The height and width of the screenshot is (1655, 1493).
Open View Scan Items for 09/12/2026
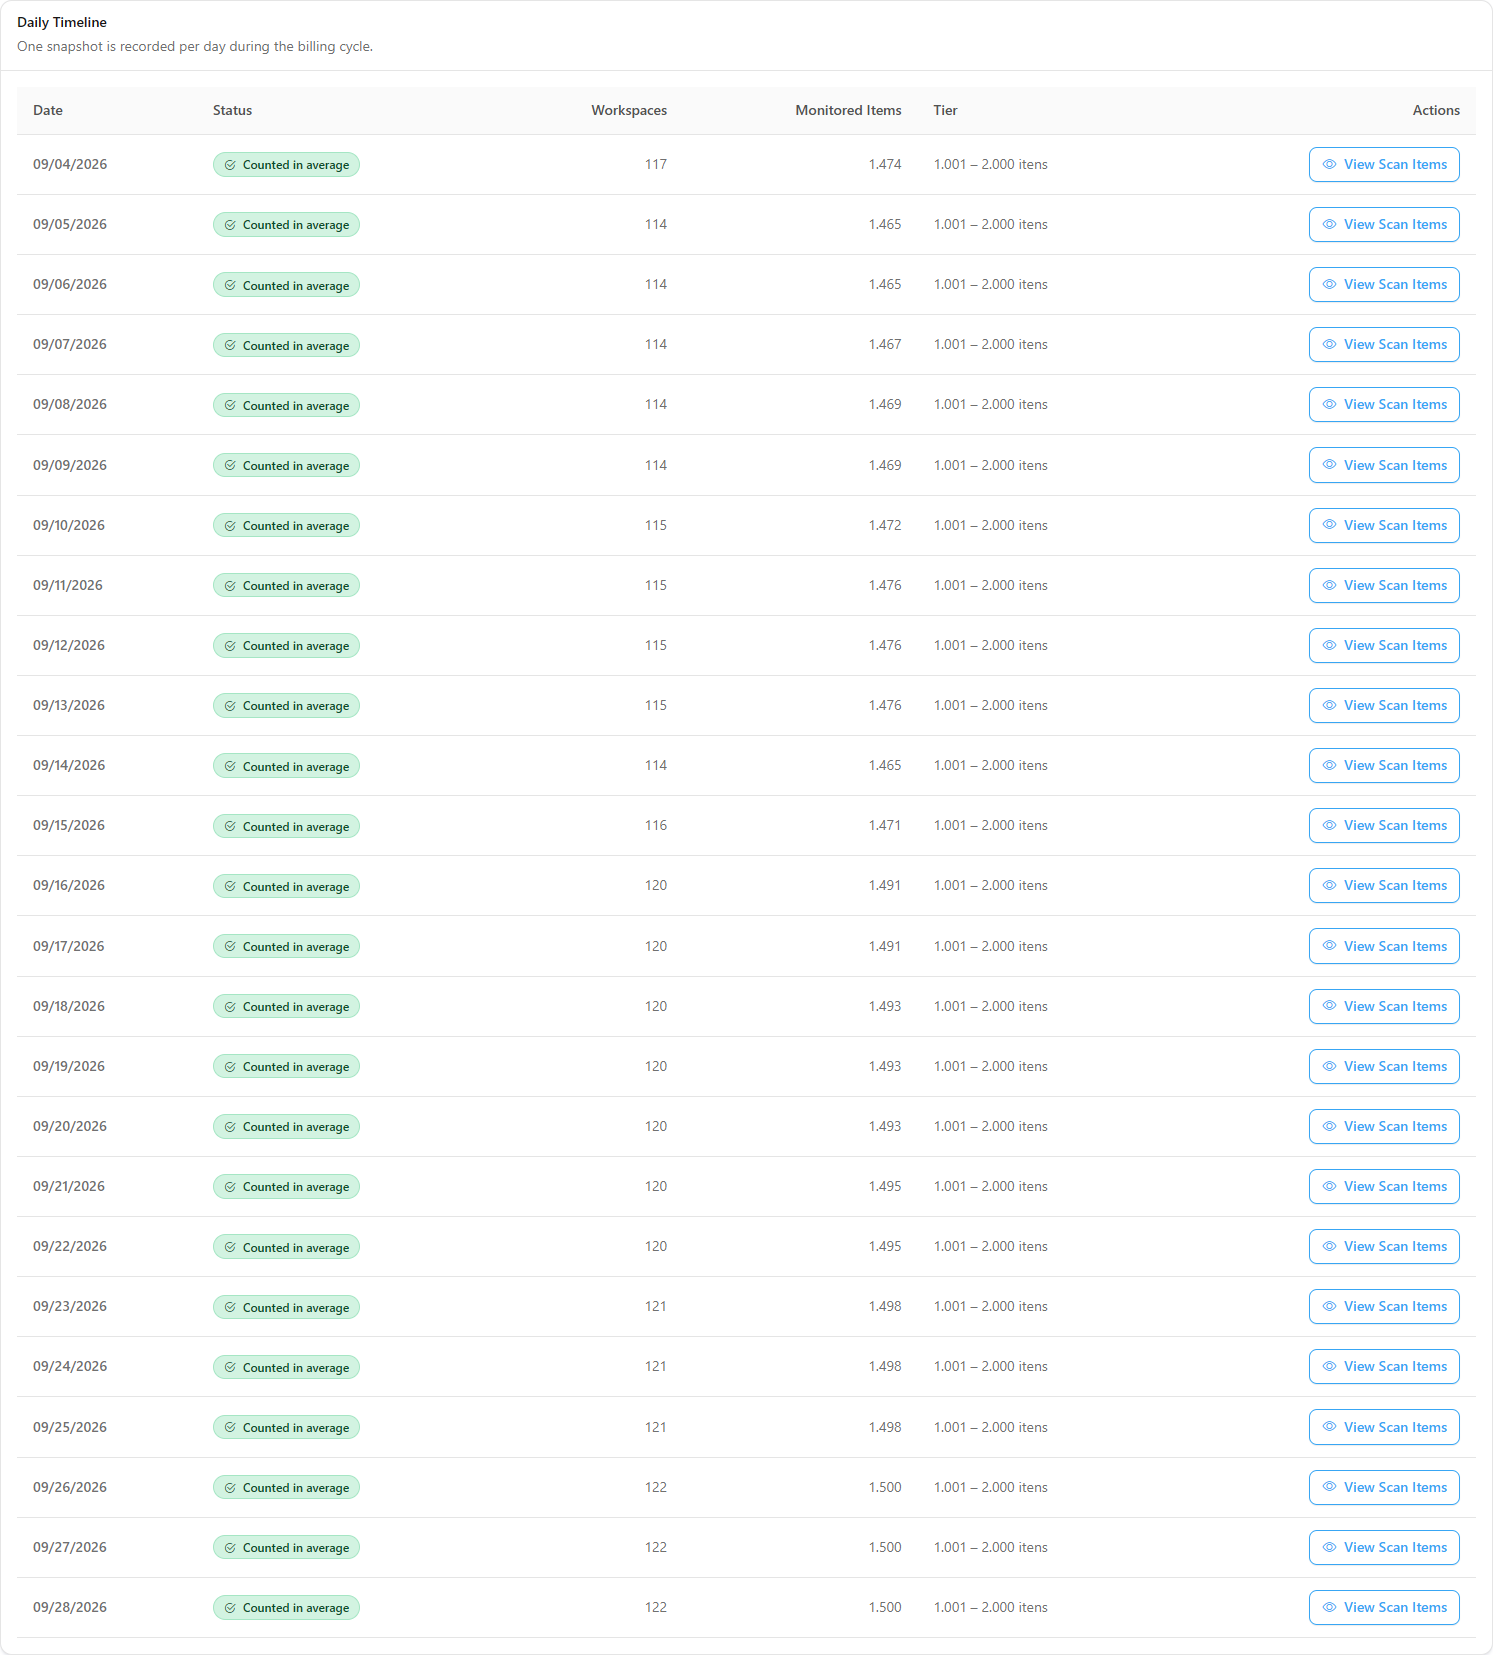click(x=1384, y=645)
